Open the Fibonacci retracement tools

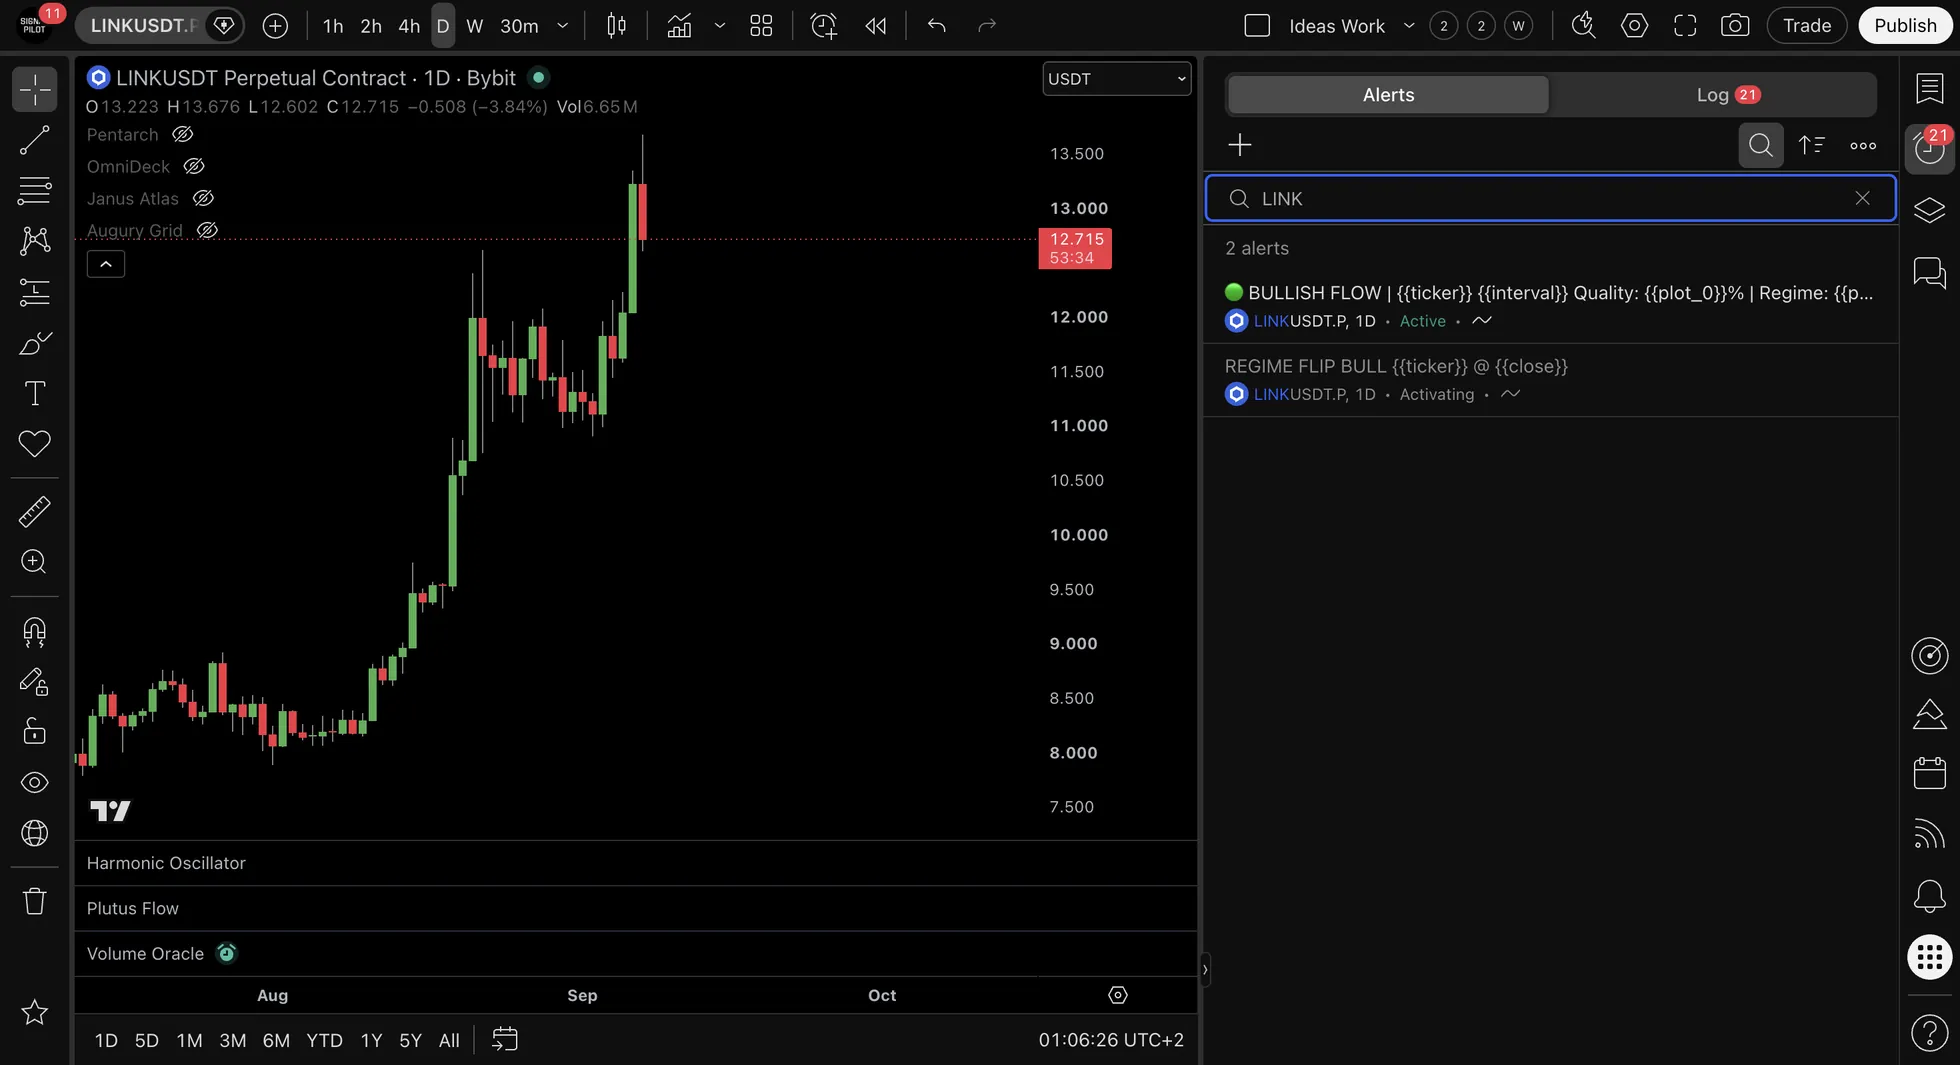pyautogui.click(x=35, y=190)
